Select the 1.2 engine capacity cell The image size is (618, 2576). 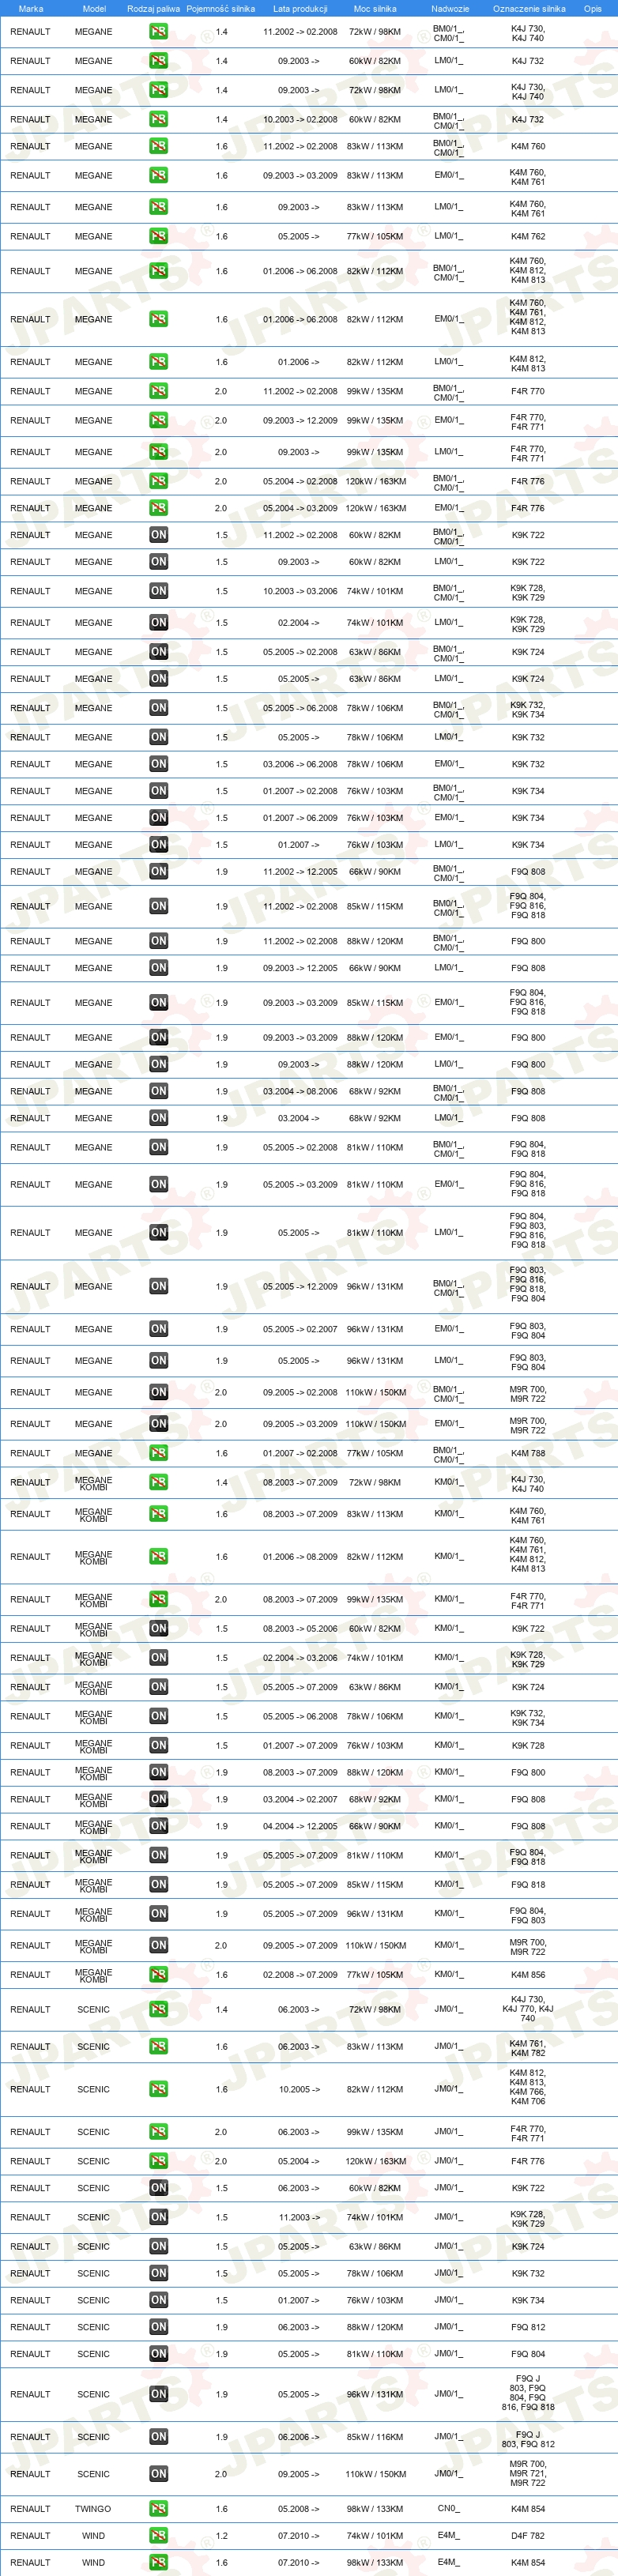click(x=221, y=2535)
